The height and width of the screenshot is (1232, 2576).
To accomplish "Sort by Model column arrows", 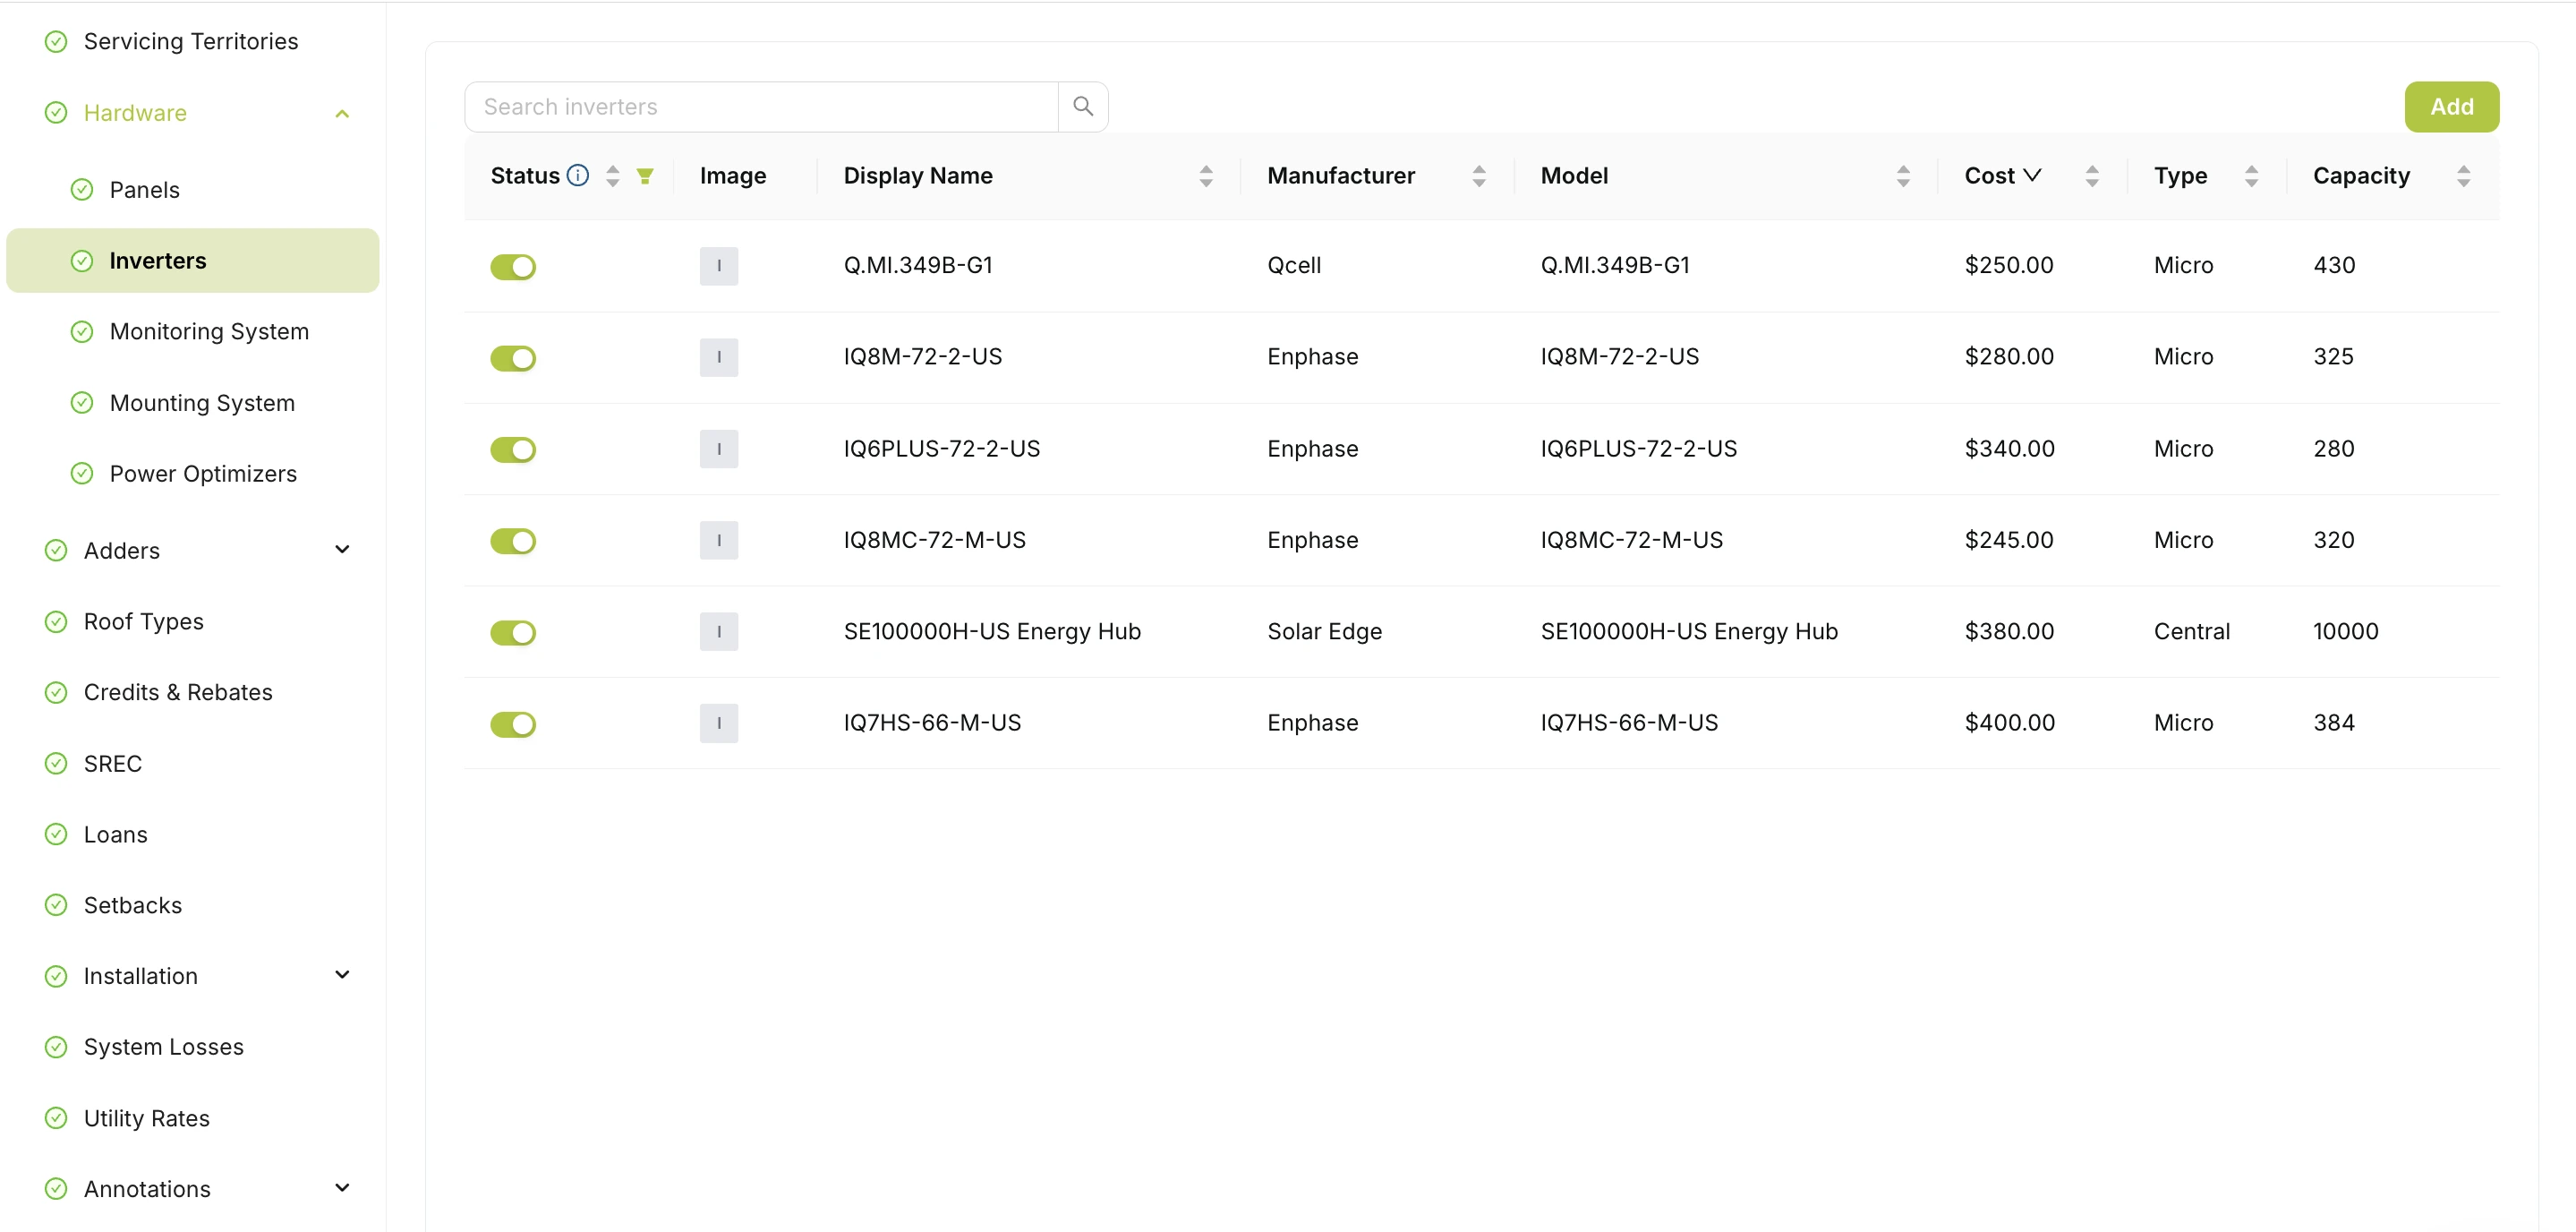I will pos(1903,176).
